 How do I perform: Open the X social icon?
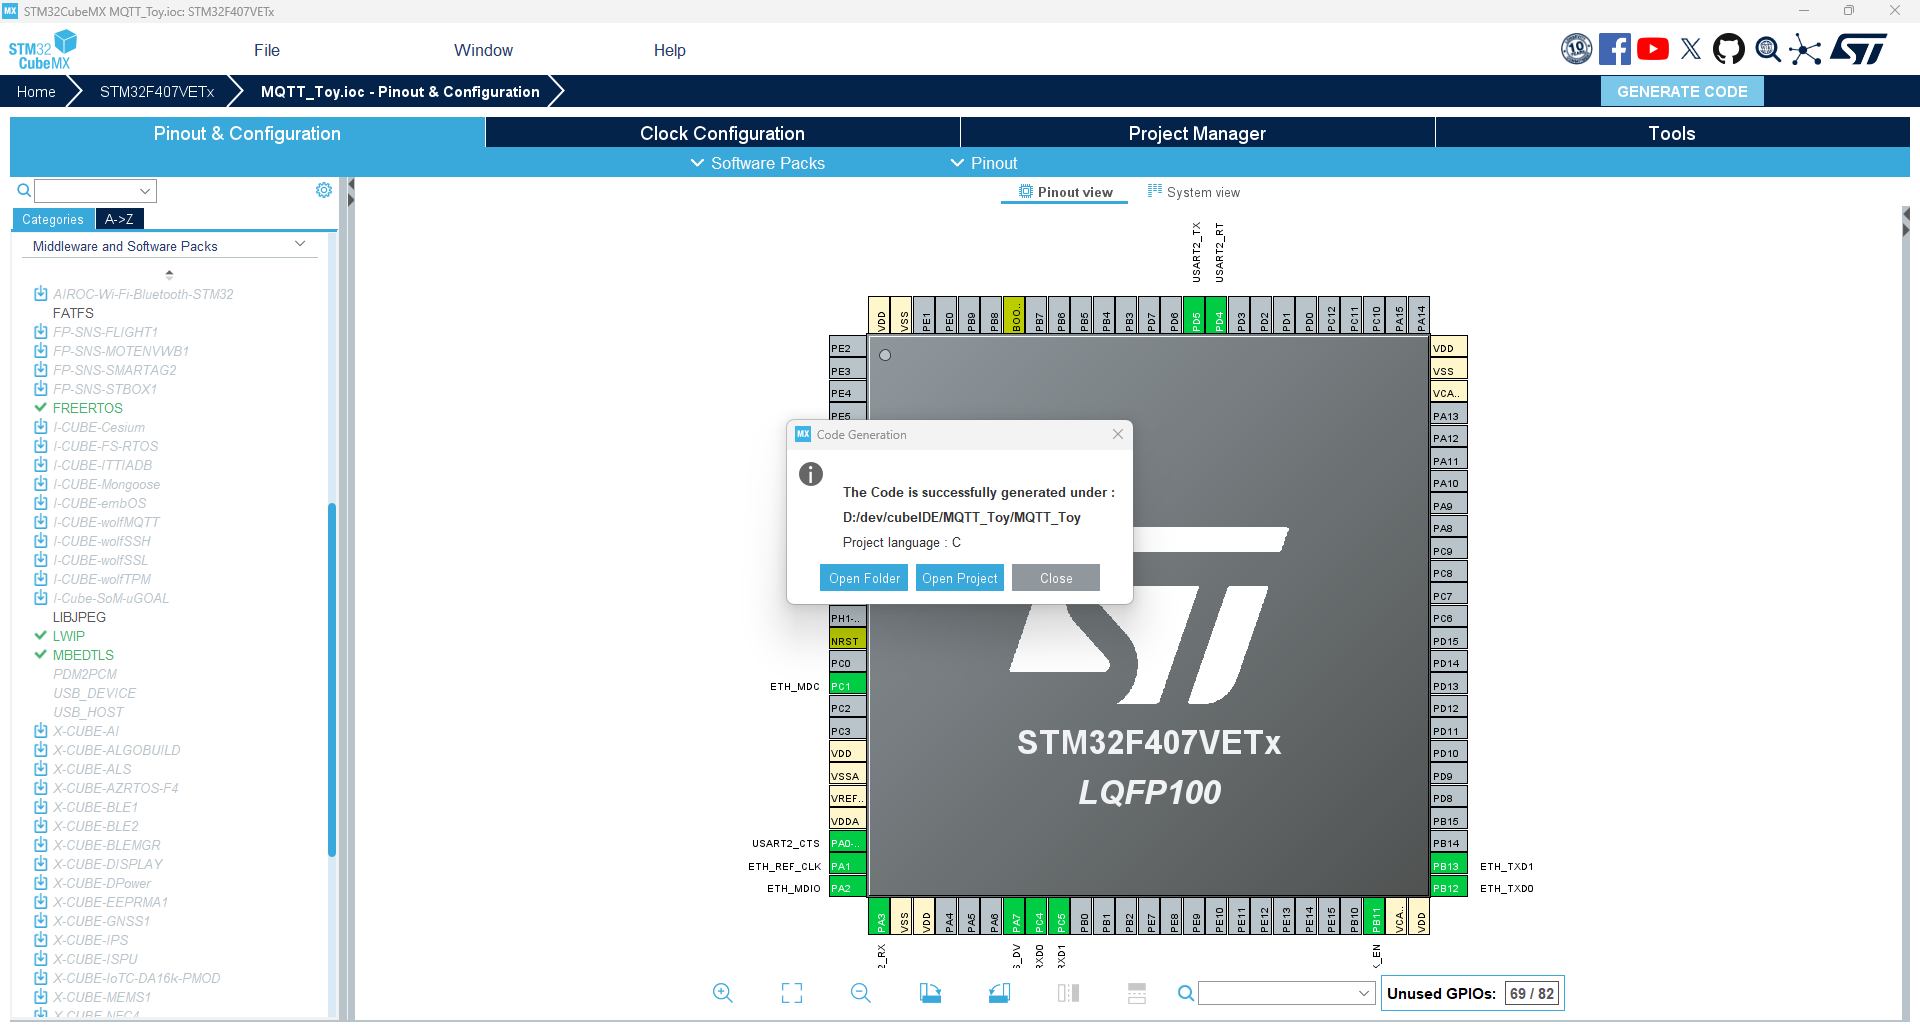pyautogui.click(x=1691, y=49)
